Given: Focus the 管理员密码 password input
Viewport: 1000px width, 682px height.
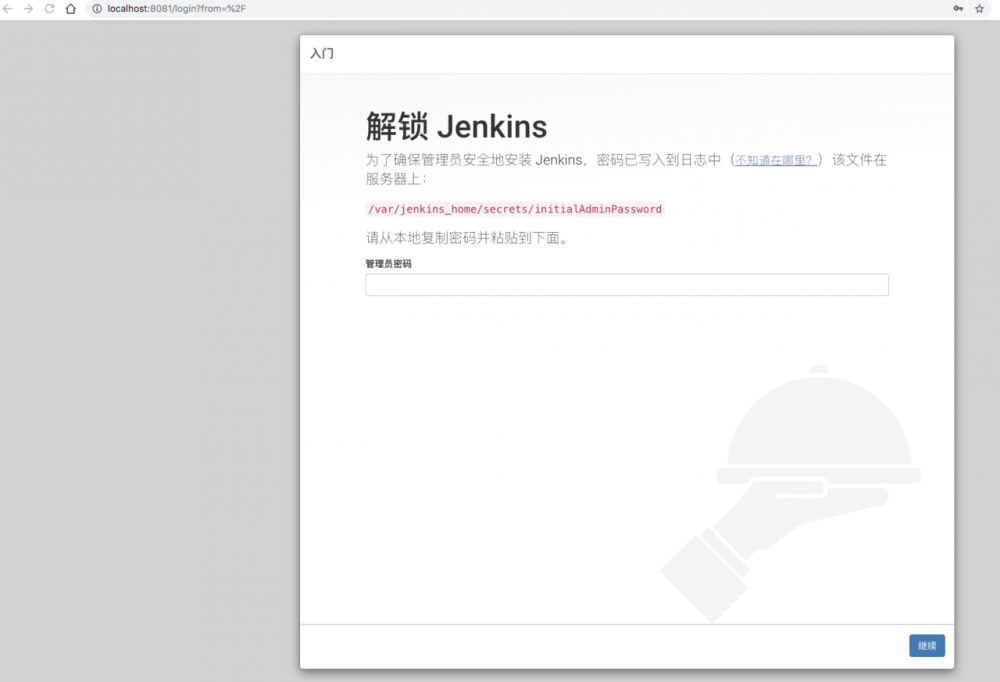Looking at the screenshot, I should coord(626,285).
